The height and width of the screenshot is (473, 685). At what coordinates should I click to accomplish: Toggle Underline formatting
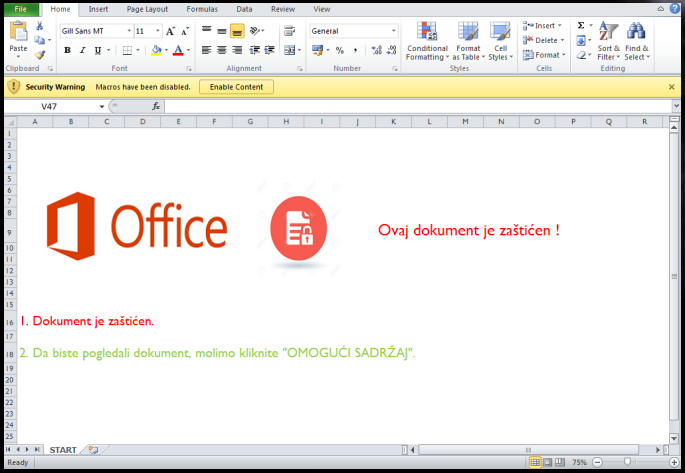98,50
